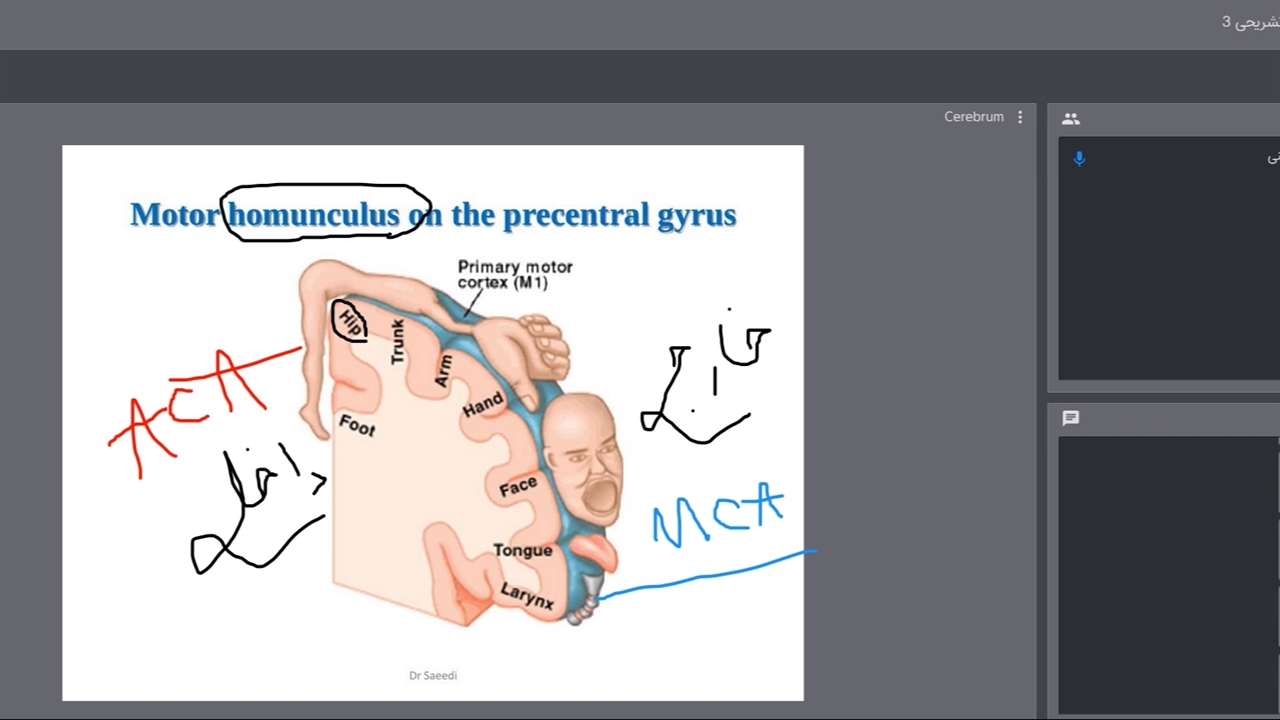Click the Larynx label on the diagram

coord(527,596)
